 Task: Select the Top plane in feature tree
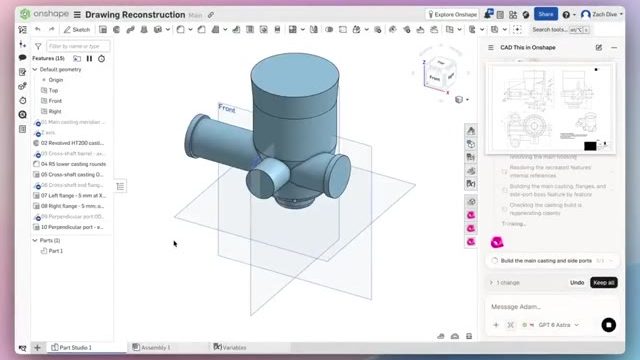click(x=53, y=90)
